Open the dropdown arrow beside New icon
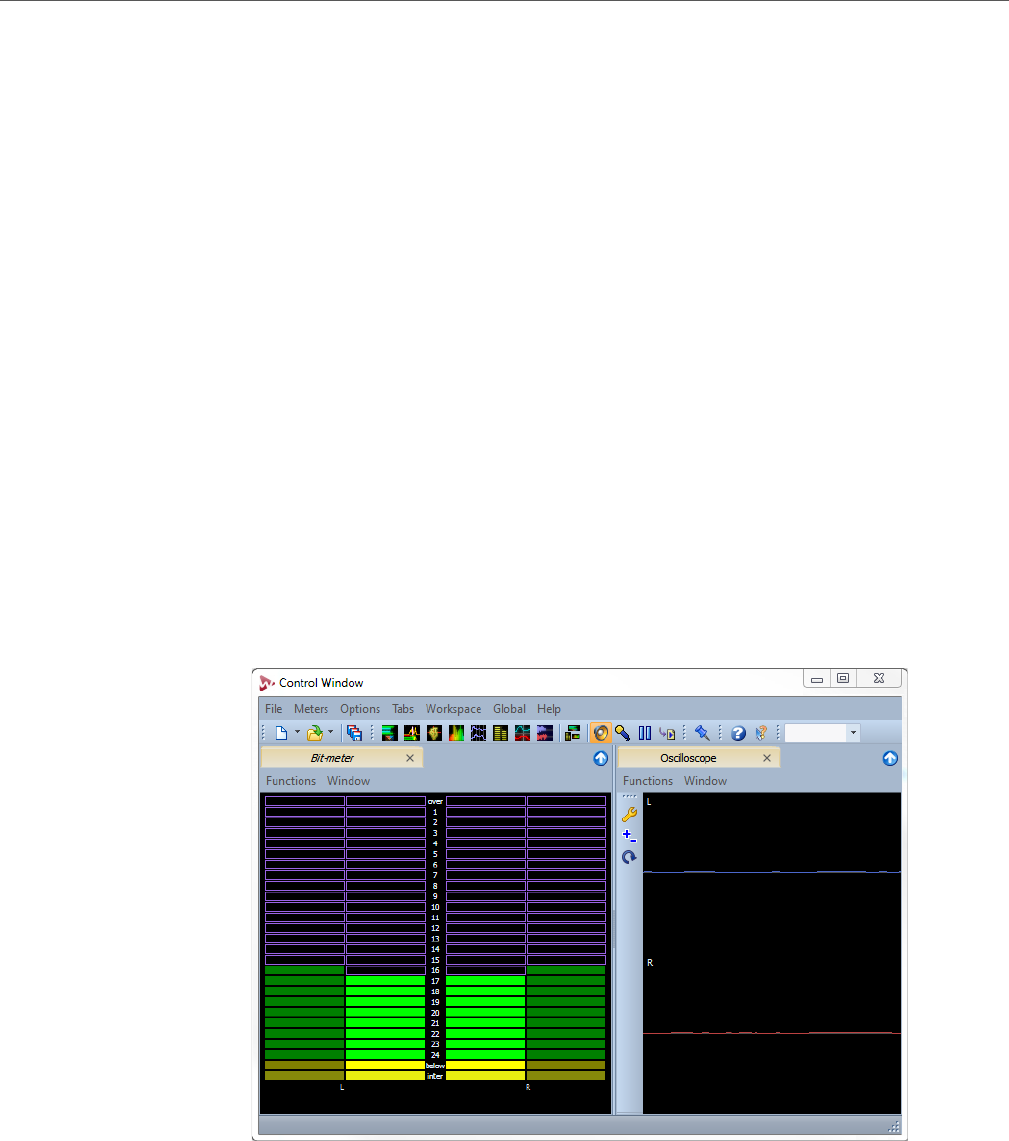Screen dimensions: 1009x1141 298,733
